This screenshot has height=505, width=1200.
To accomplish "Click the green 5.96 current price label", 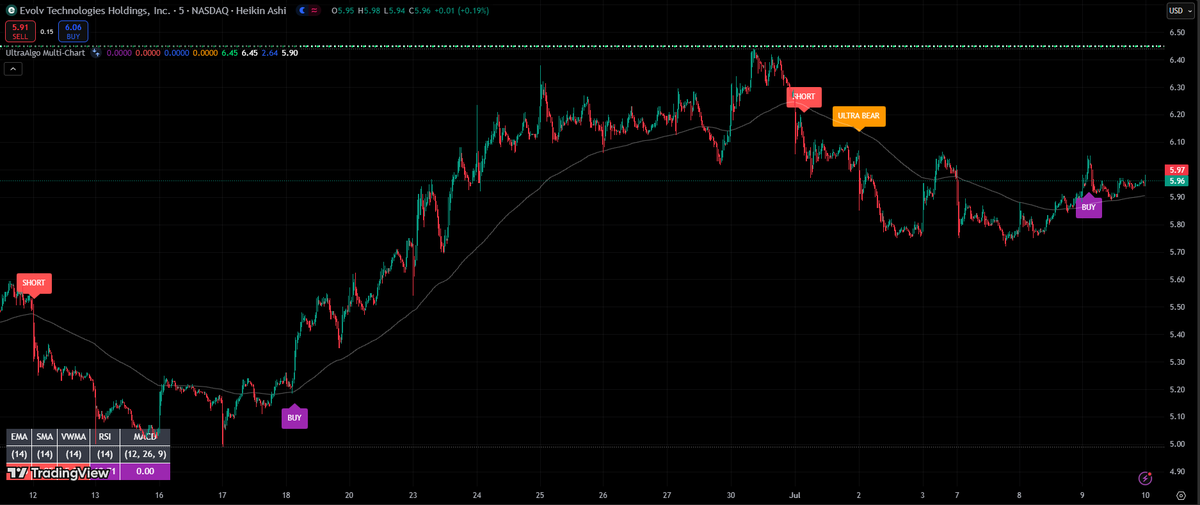I will point(1177,181).
